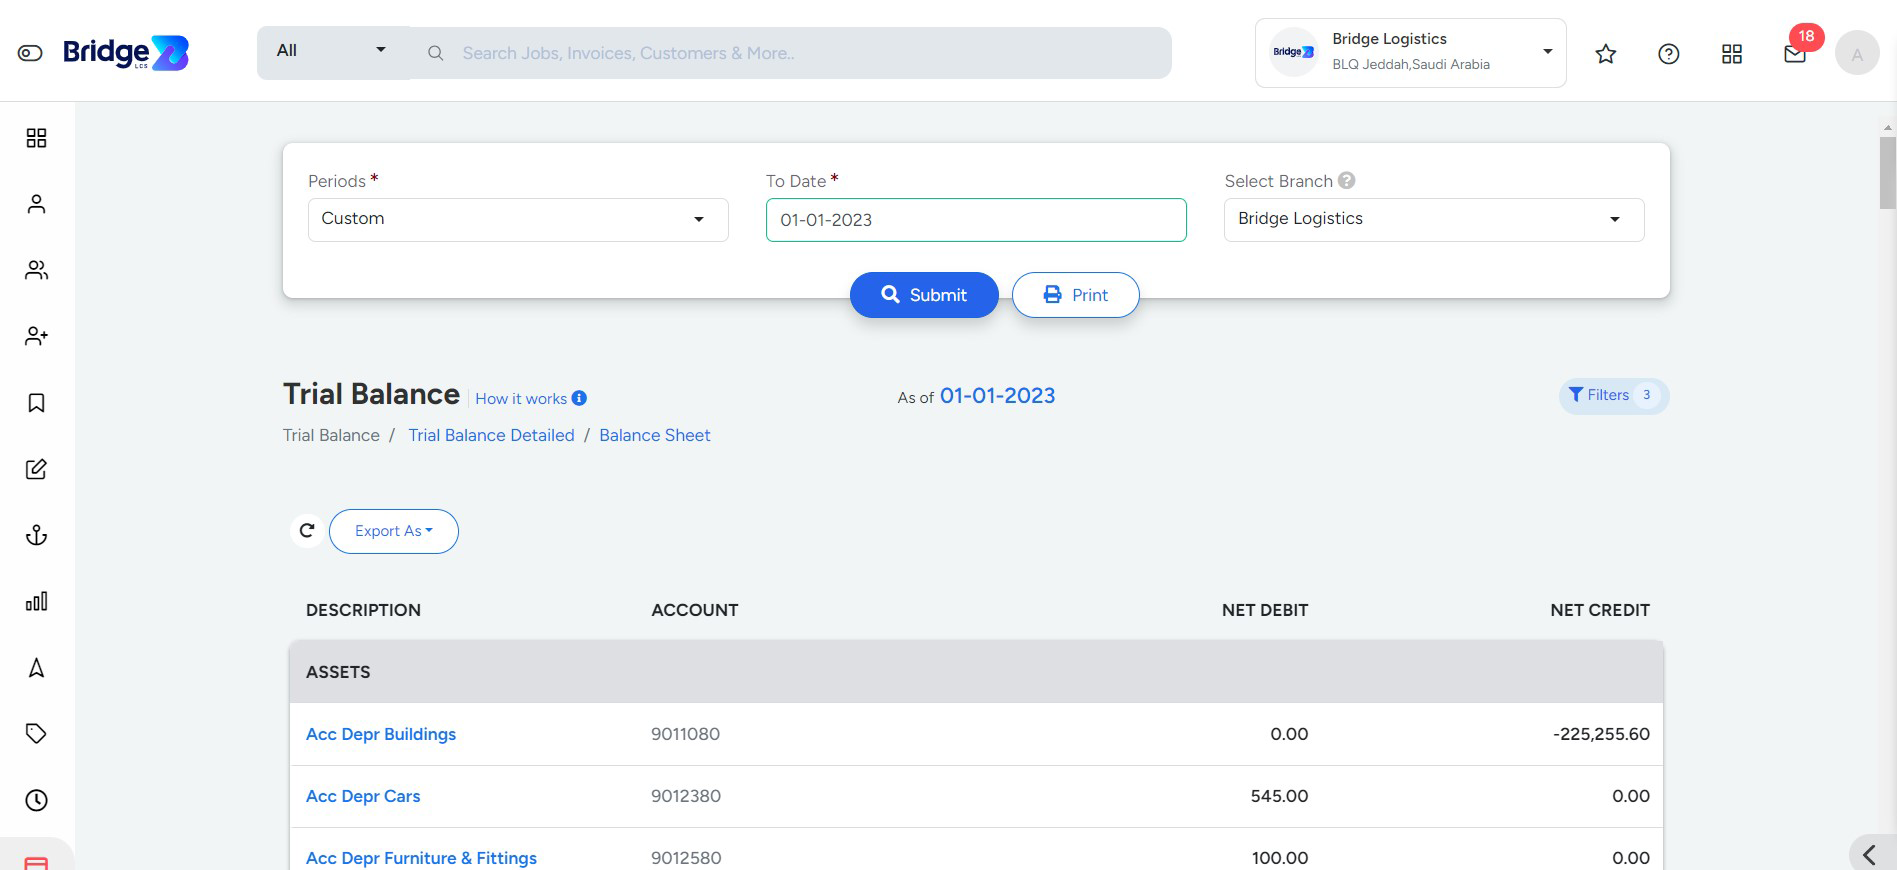This screenshot has height=870, width=1897.
Task: Expand the Select Branch dropdown
Action: coord(1434,219)
